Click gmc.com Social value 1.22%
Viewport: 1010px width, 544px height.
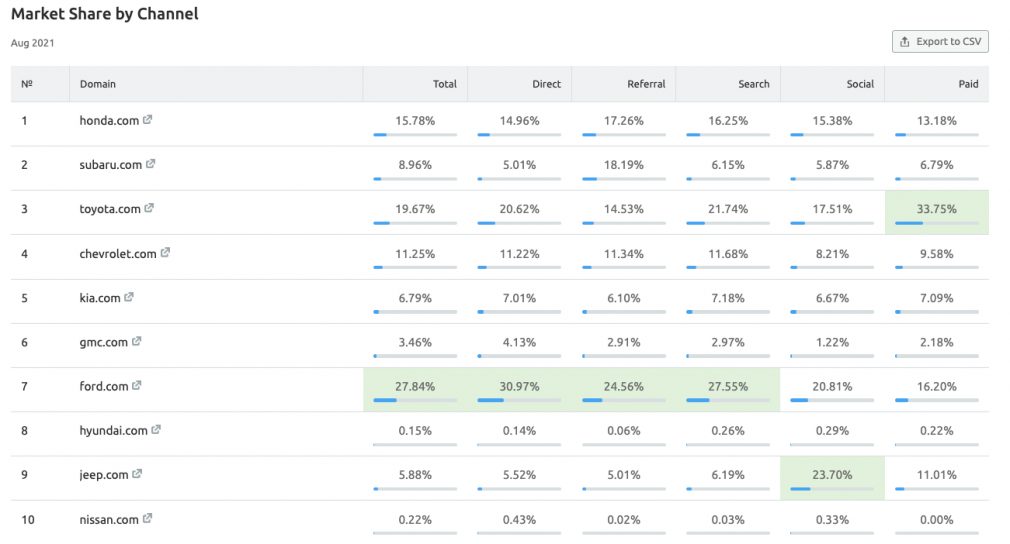832,342
